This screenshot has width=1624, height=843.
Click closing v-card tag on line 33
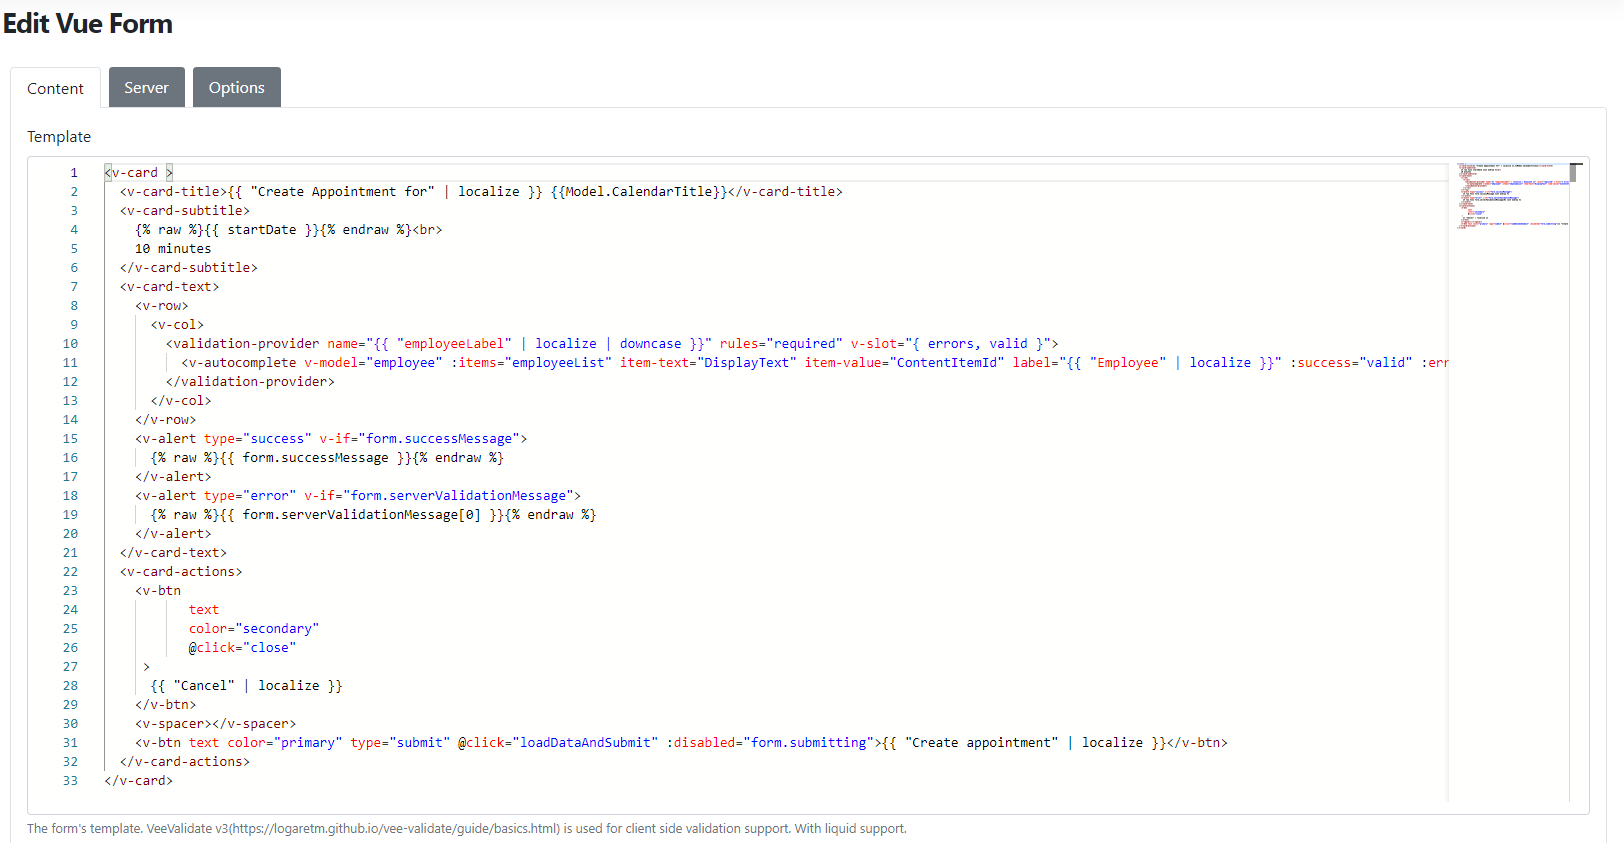[139, 781]
